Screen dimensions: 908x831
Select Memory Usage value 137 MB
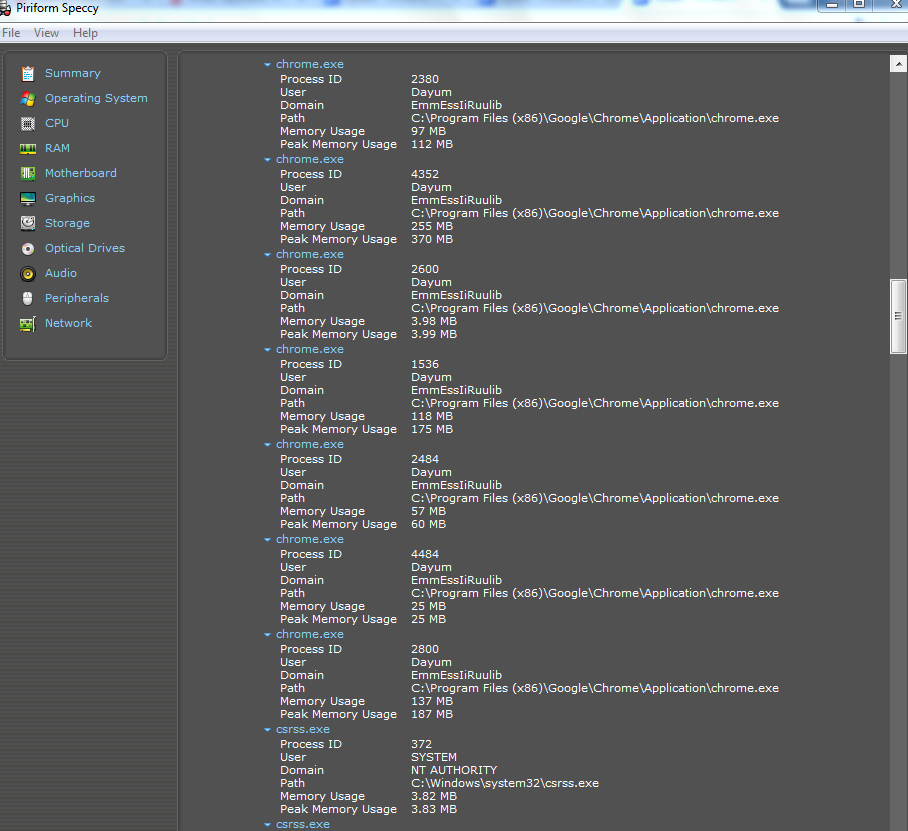pos(432,701)
